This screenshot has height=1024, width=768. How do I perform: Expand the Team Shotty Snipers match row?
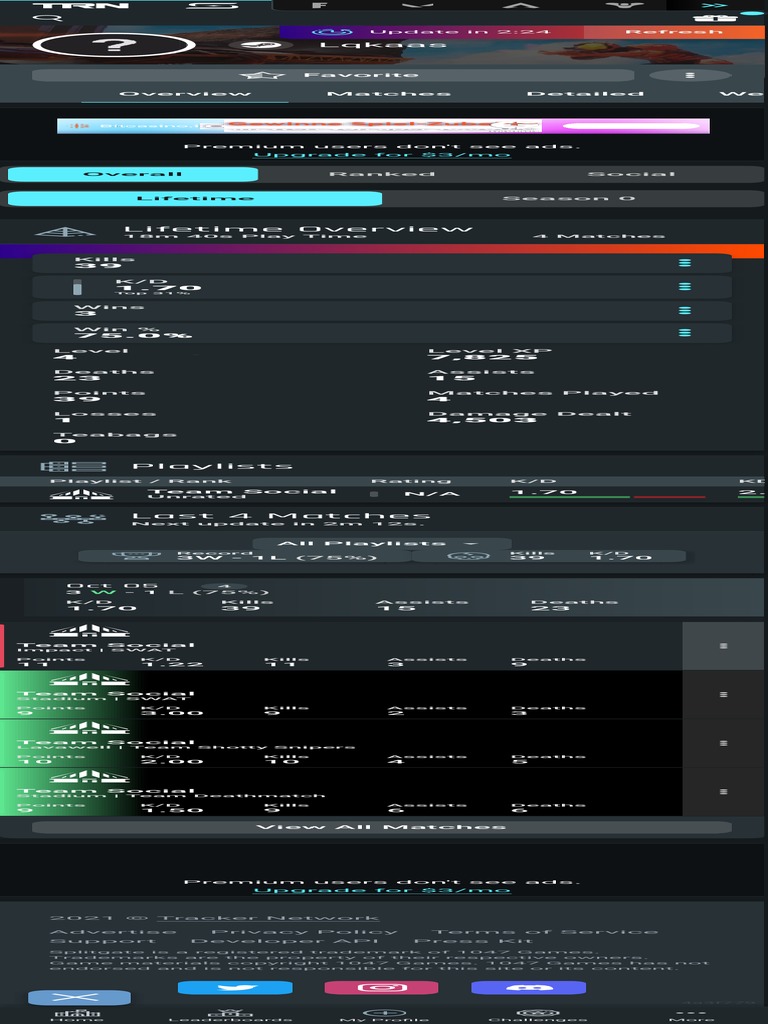[x=723, y=743]
